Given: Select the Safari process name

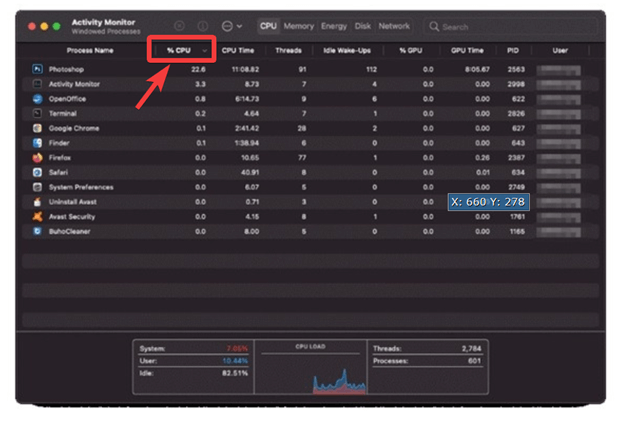Looking at the screenshot, I should click(x=58, y=172).
